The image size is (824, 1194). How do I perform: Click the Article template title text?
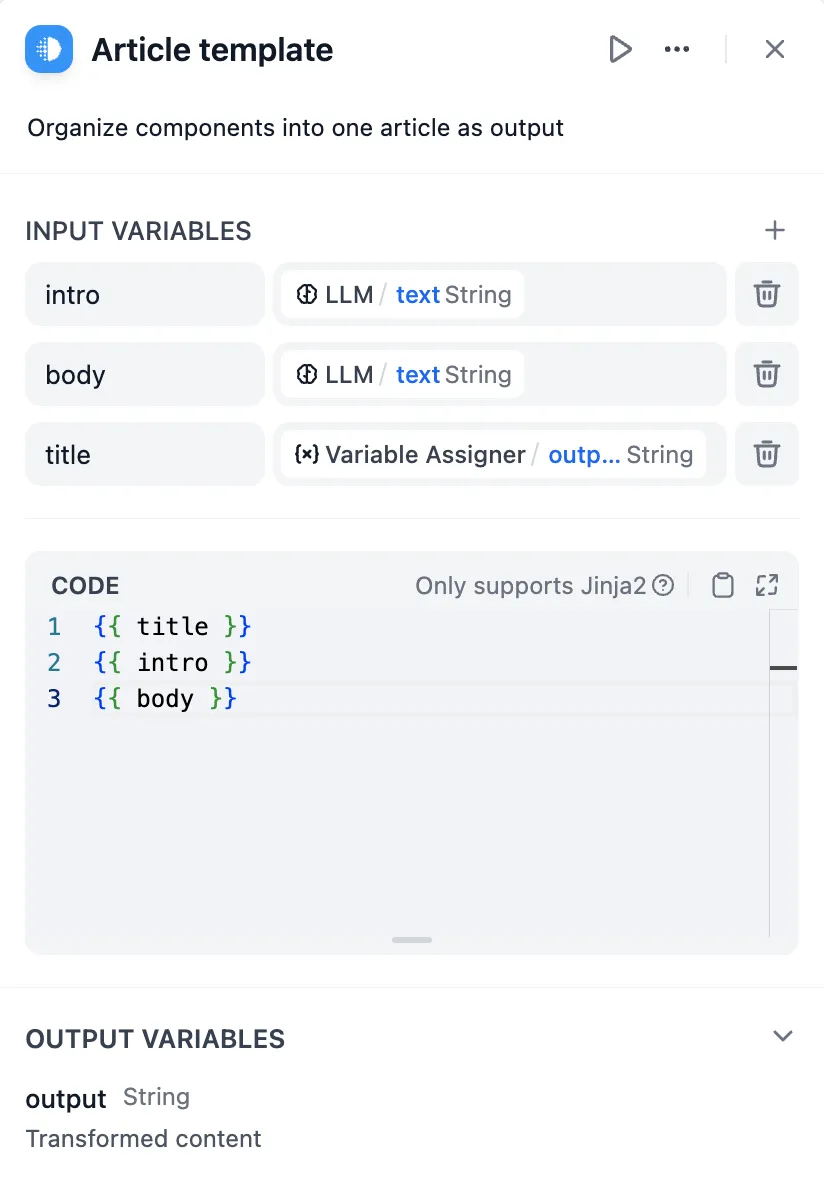click(212, 50)
